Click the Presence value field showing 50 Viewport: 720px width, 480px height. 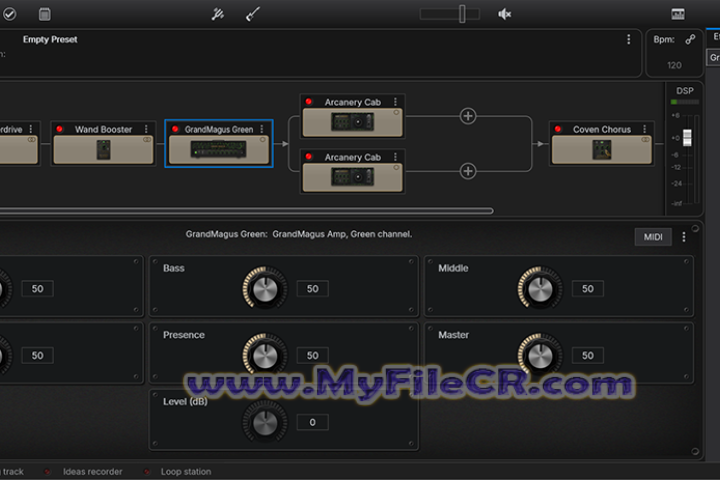click(312, 355)
